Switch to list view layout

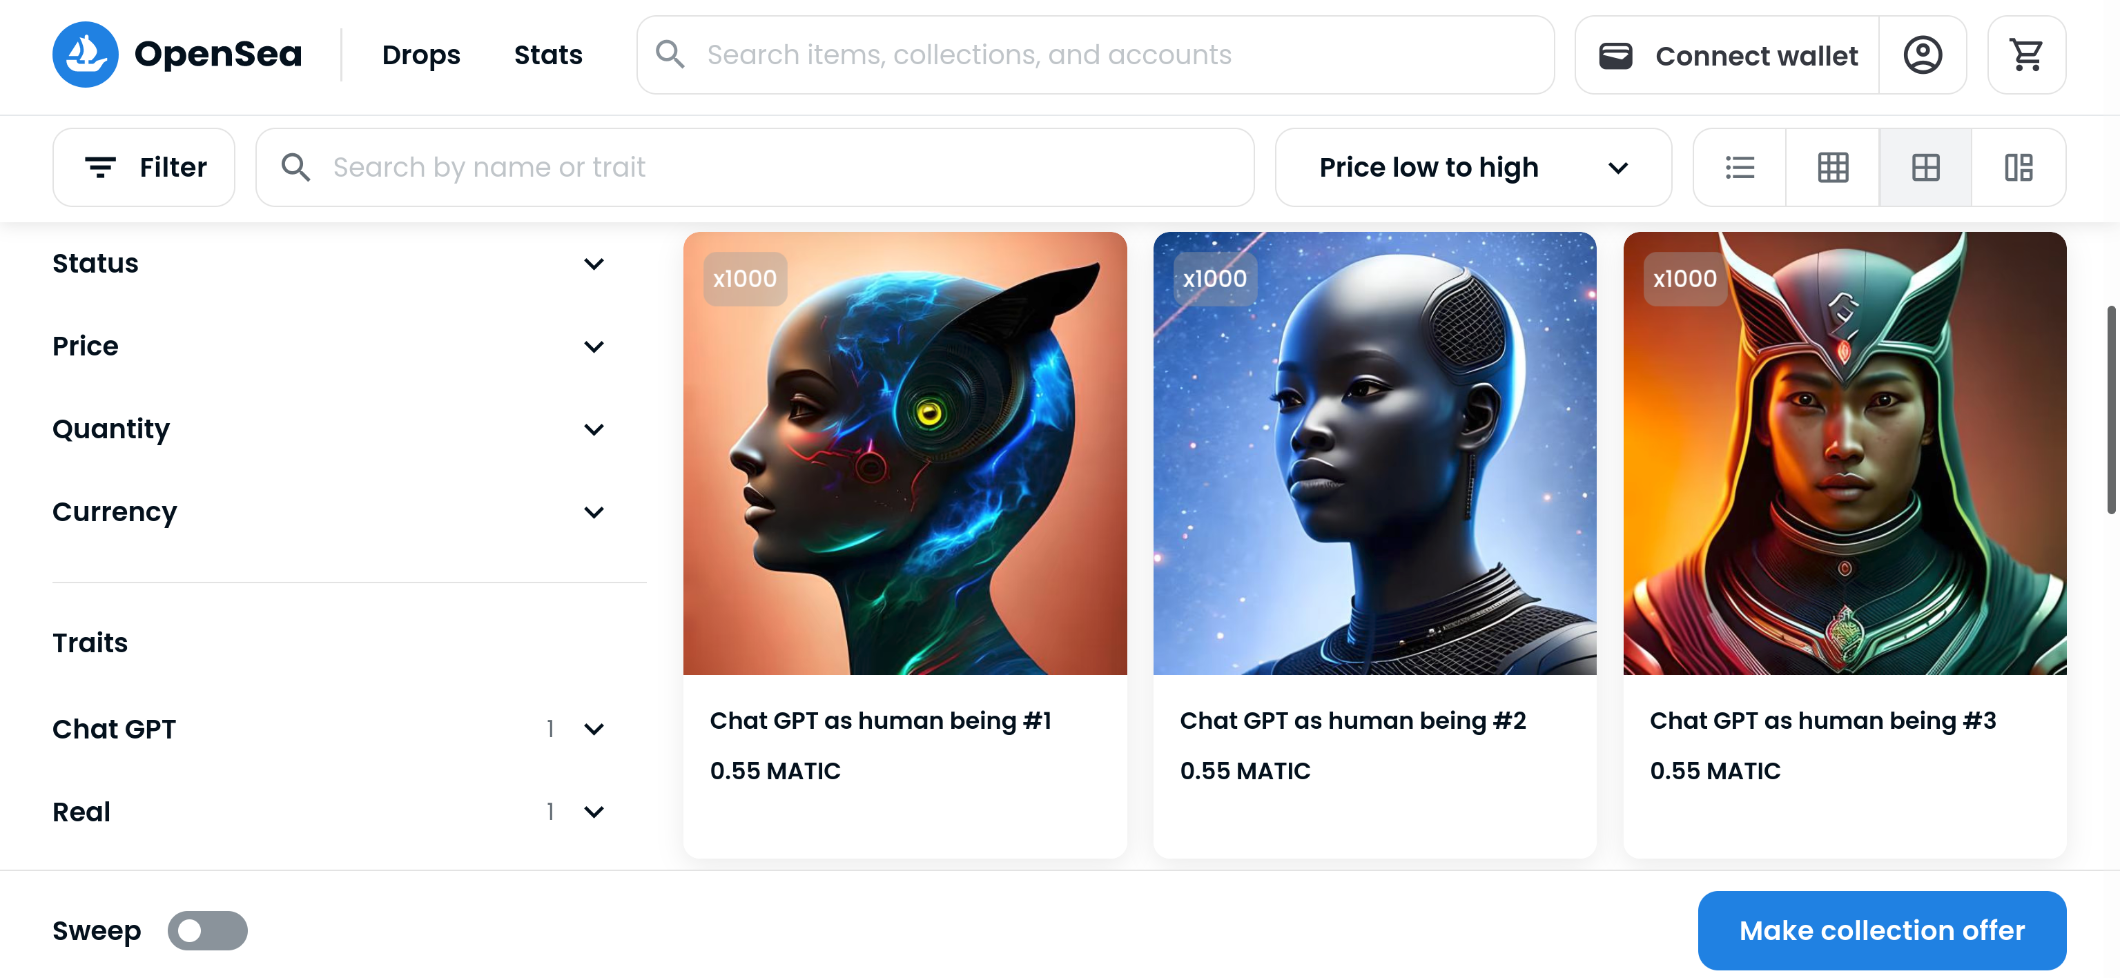pyautogui.click(x=1740, y=167)
